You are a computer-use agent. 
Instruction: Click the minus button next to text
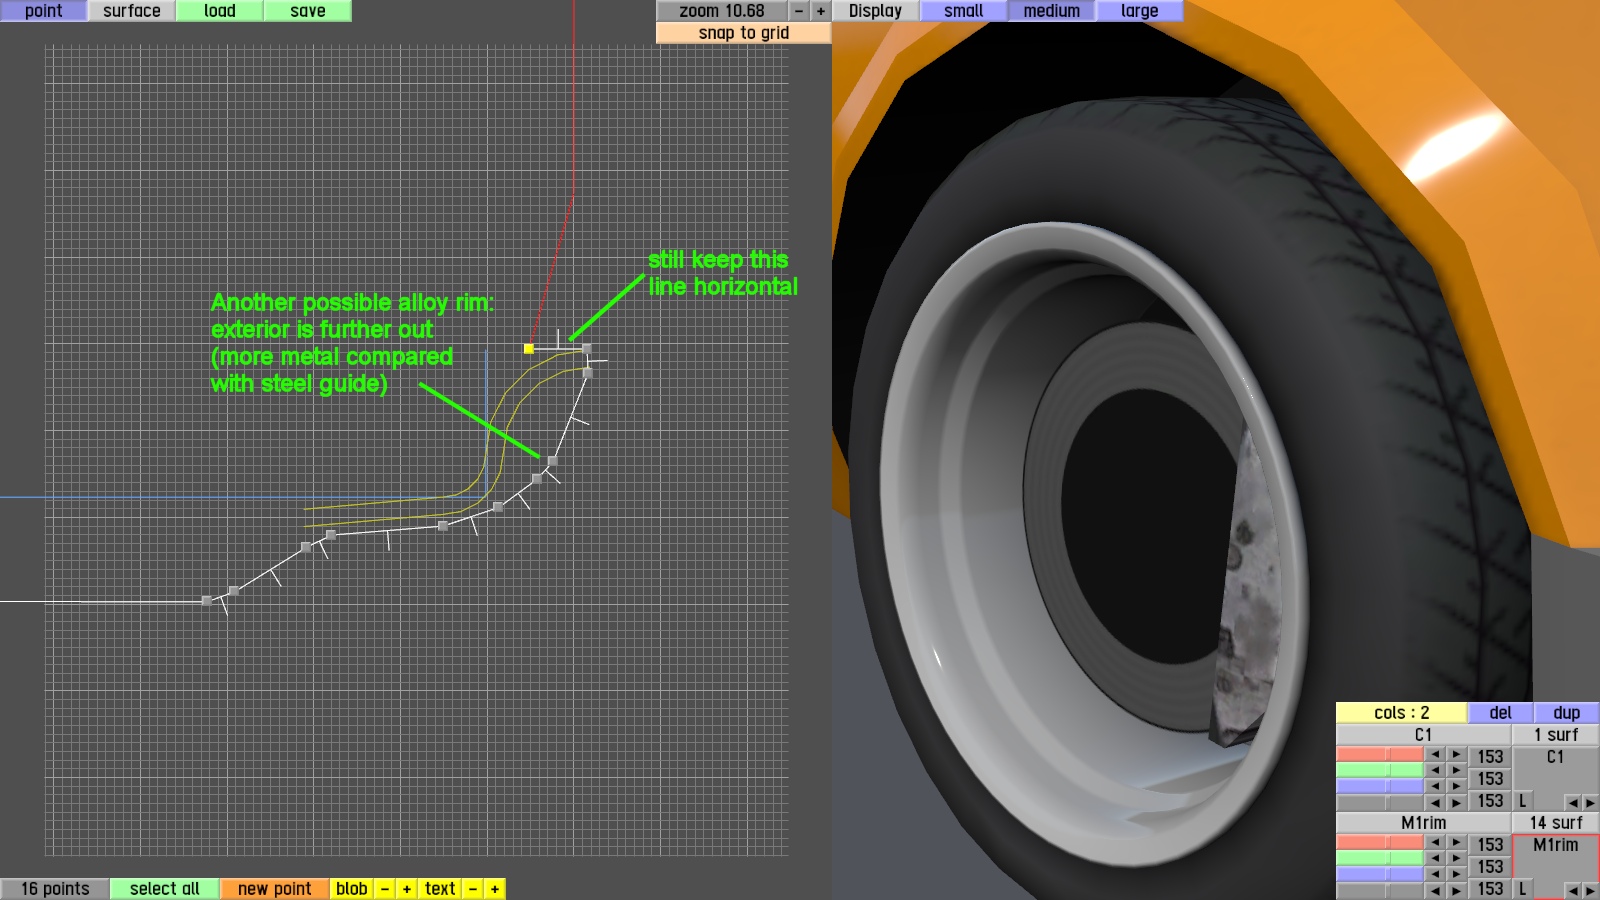[x=472, y=889]
